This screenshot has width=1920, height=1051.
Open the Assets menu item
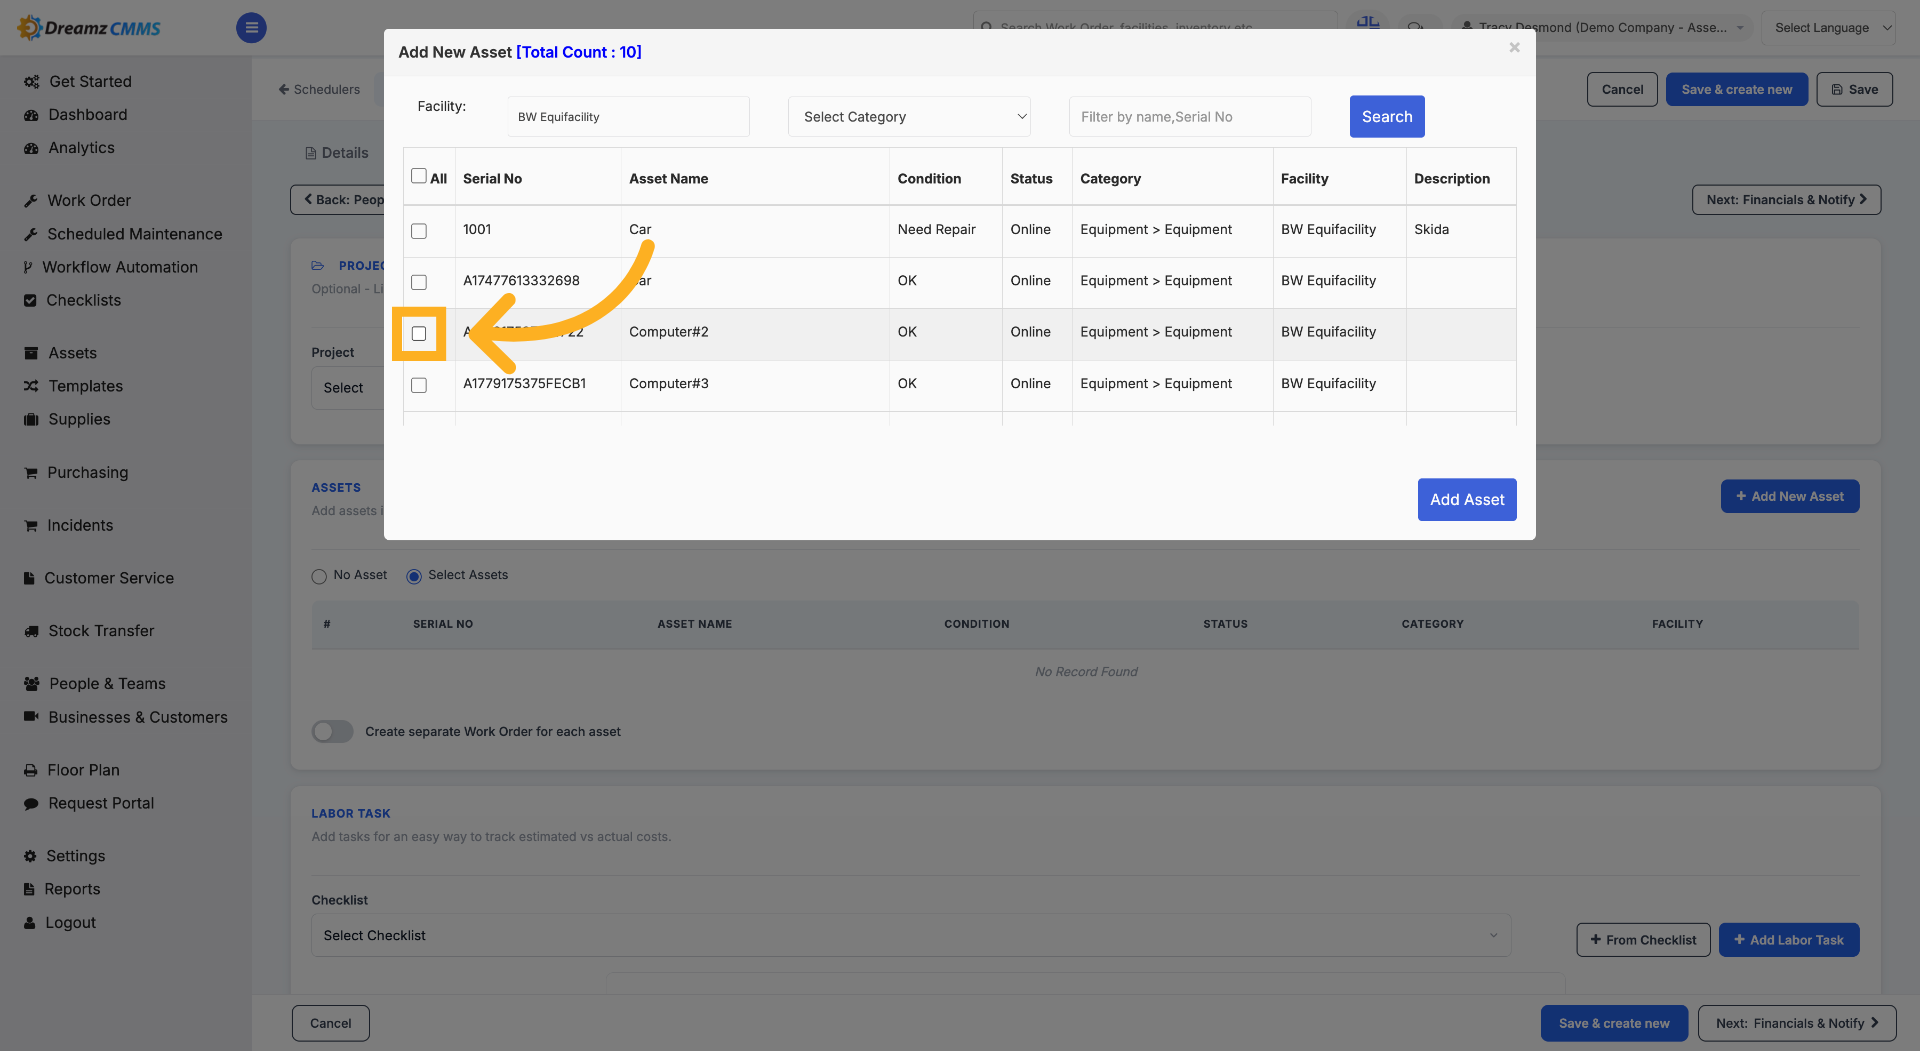pos(73,353)
